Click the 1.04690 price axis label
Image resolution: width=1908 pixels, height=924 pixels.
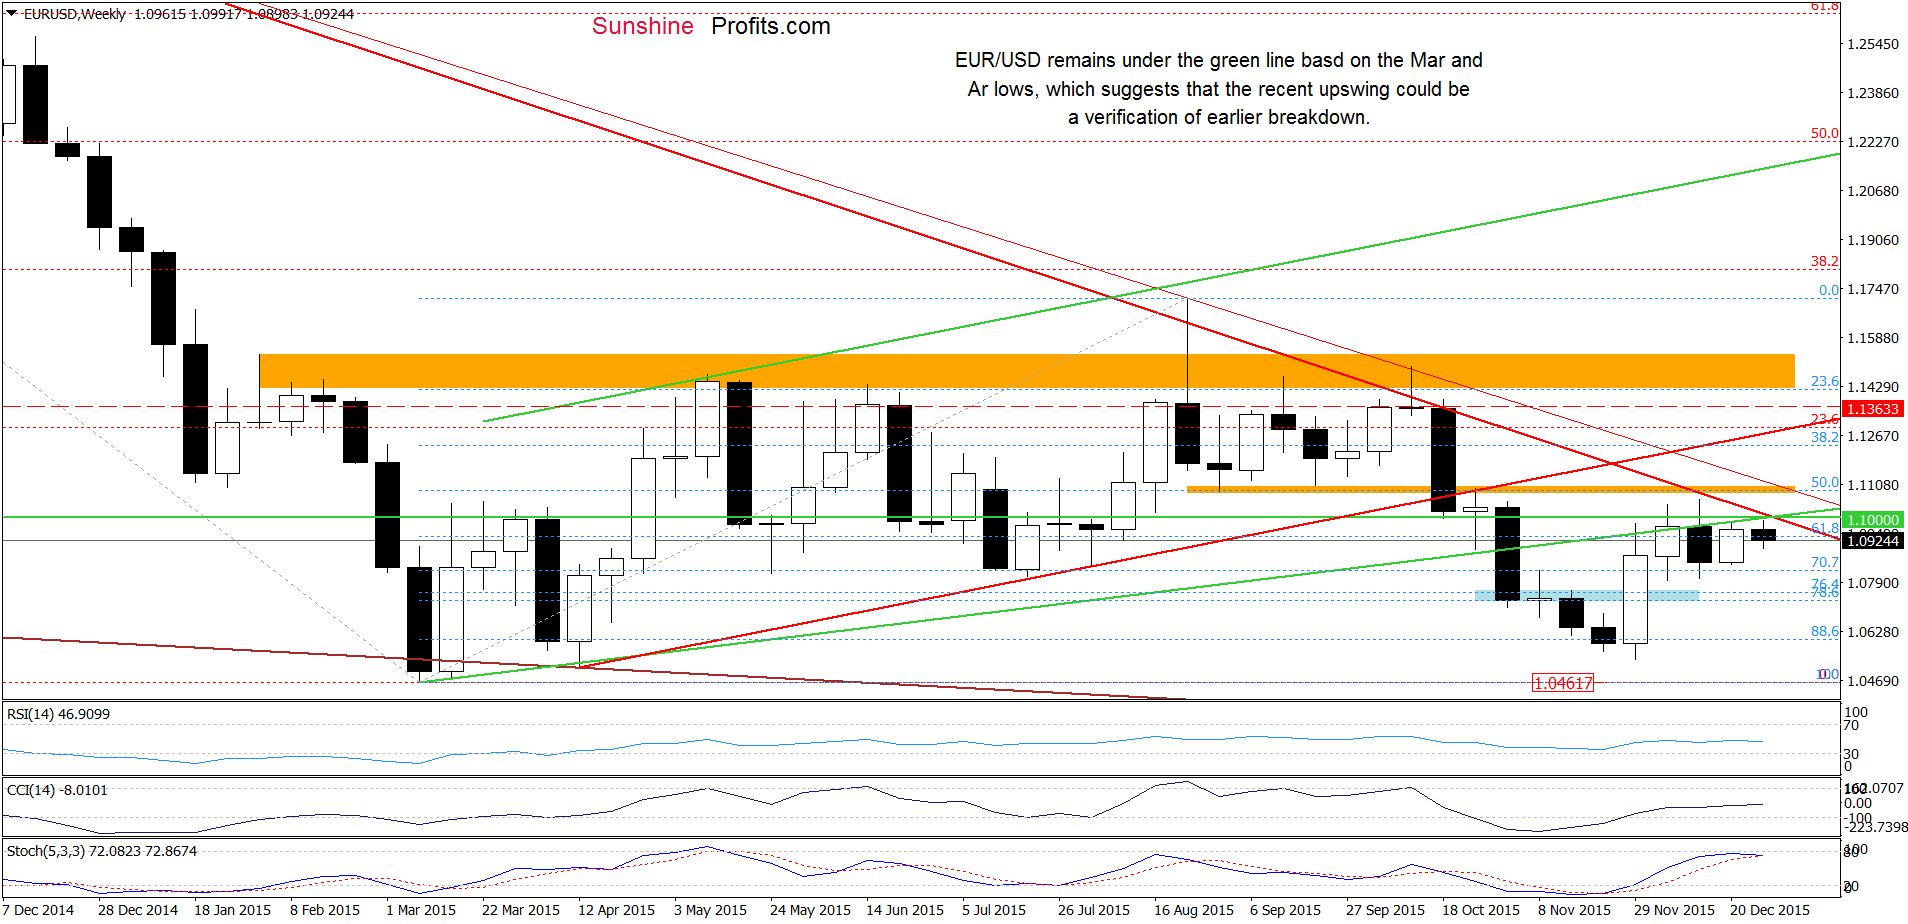[1873, 681]
